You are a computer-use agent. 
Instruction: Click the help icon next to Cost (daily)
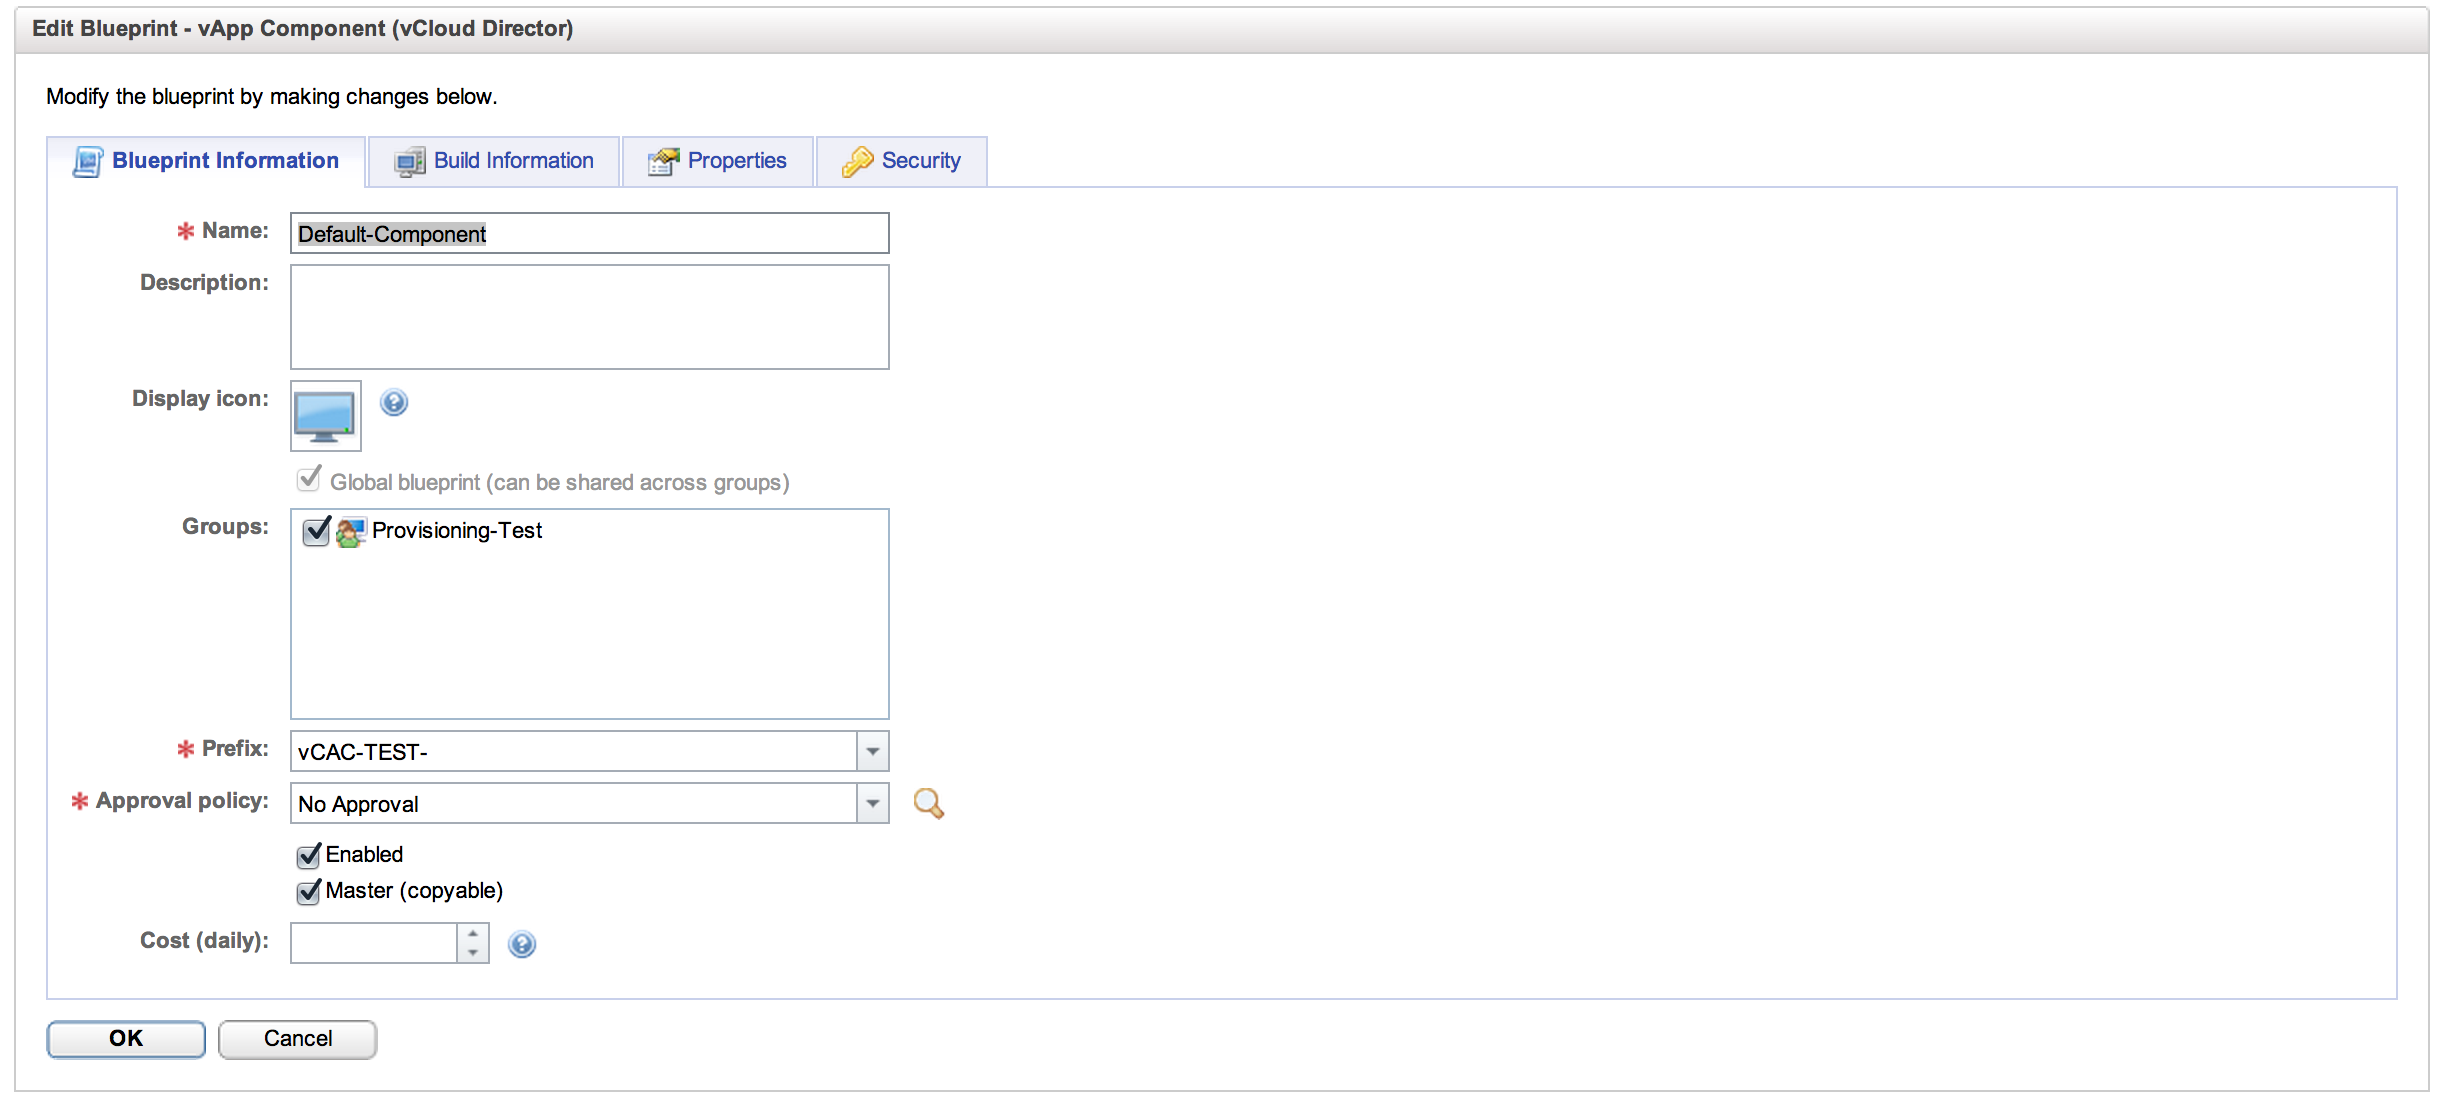tap(521, 944)
